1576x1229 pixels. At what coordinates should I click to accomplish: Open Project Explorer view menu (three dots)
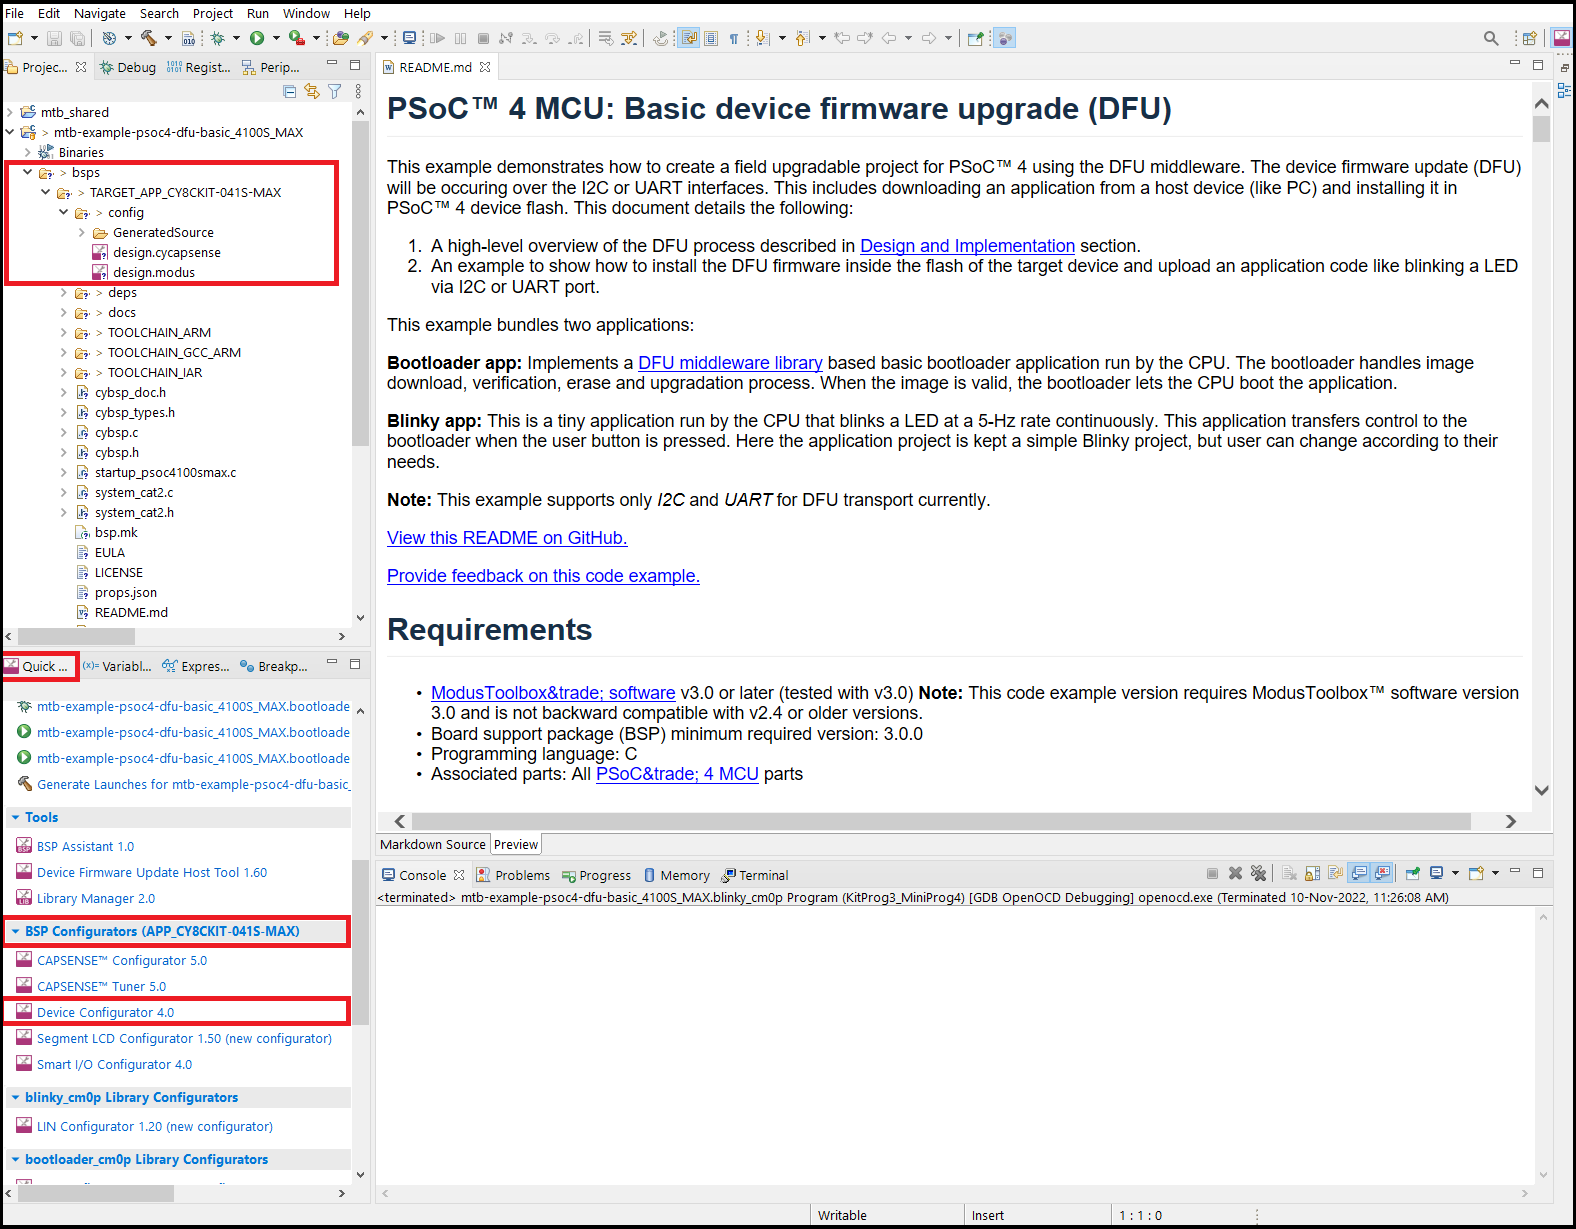coord(358,91)
